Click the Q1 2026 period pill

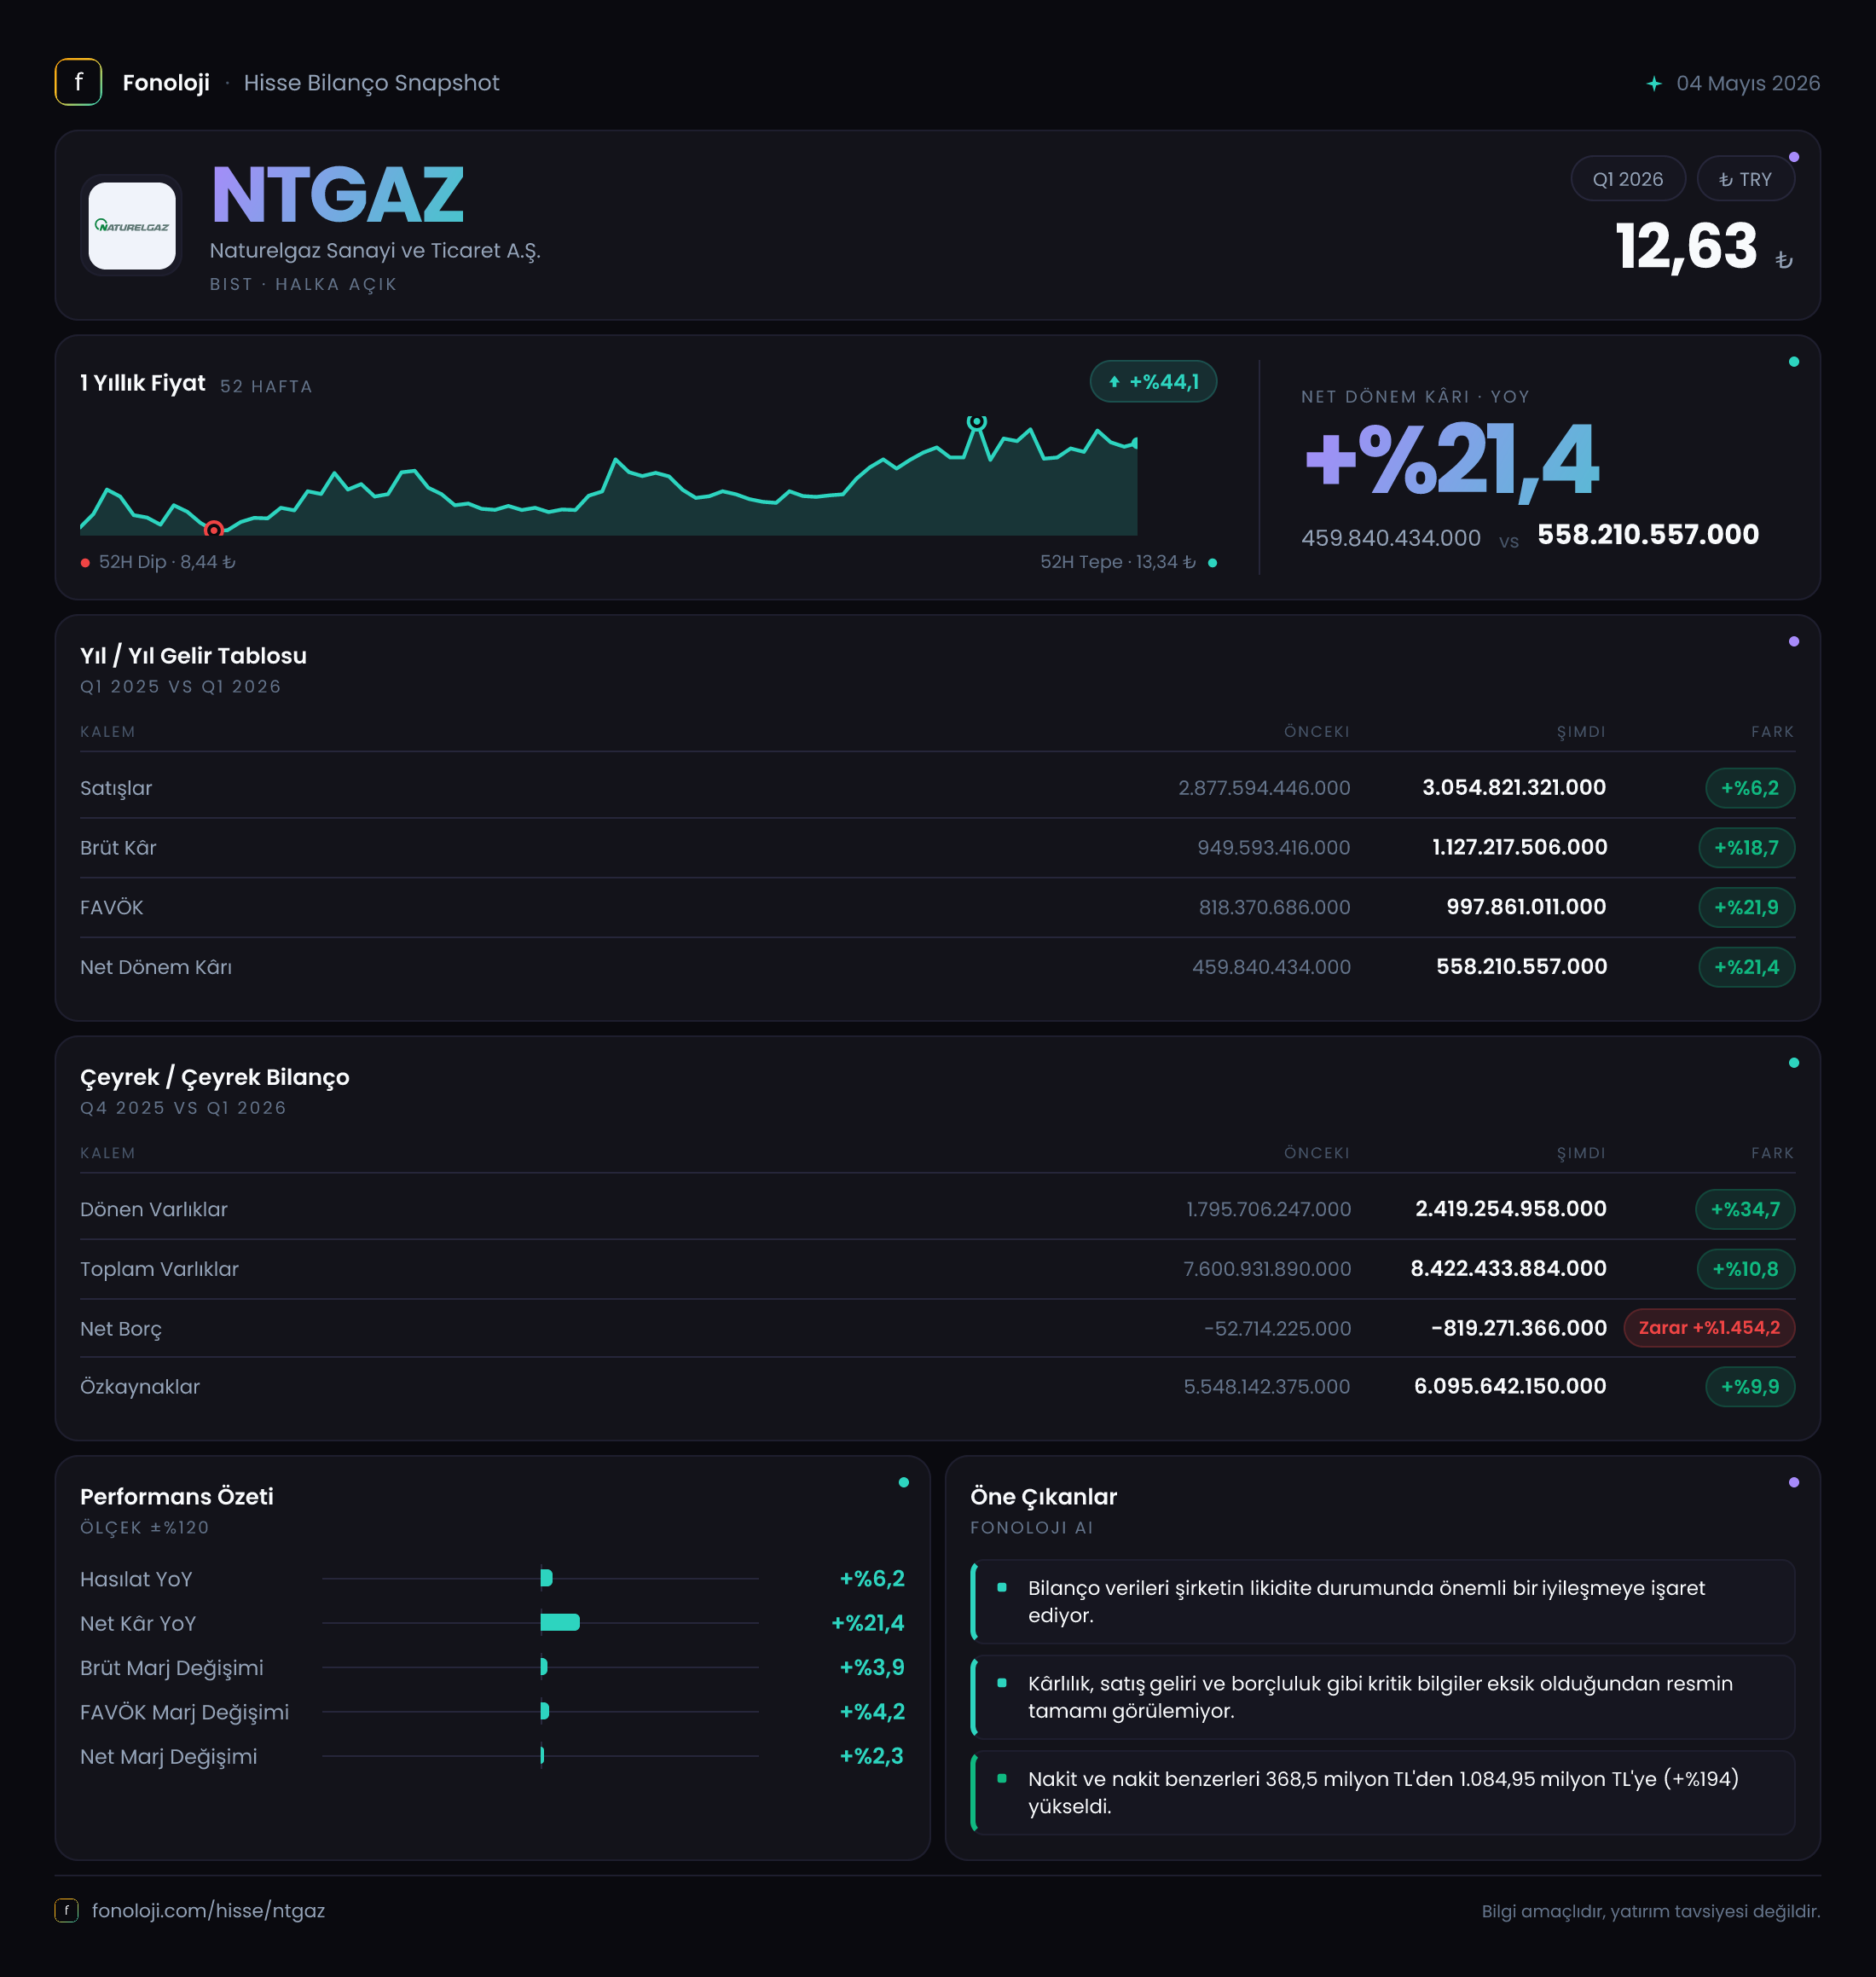pyautogui.click(x=1628, y=179)
